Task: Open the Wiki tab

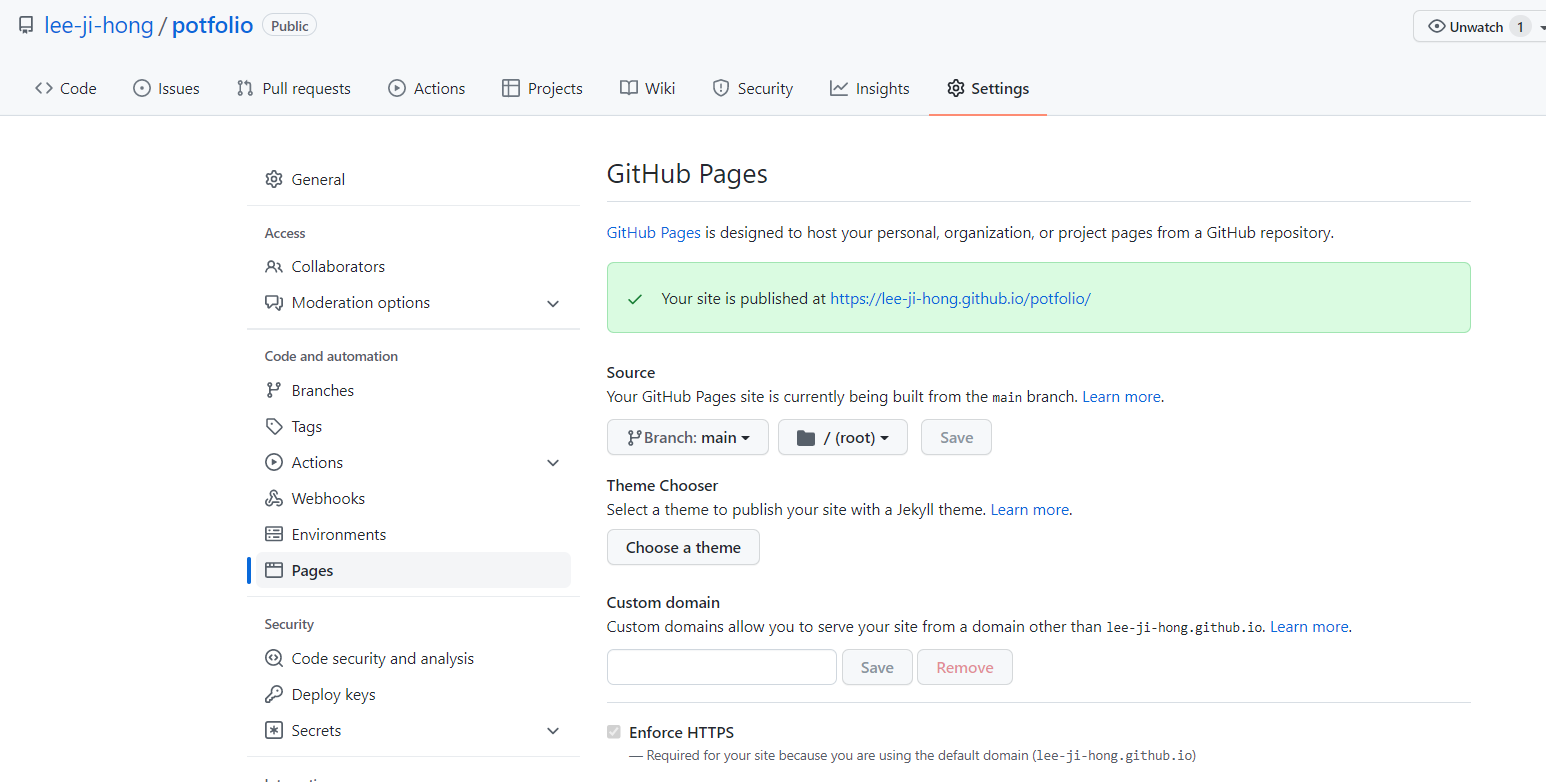Action: 647,88
